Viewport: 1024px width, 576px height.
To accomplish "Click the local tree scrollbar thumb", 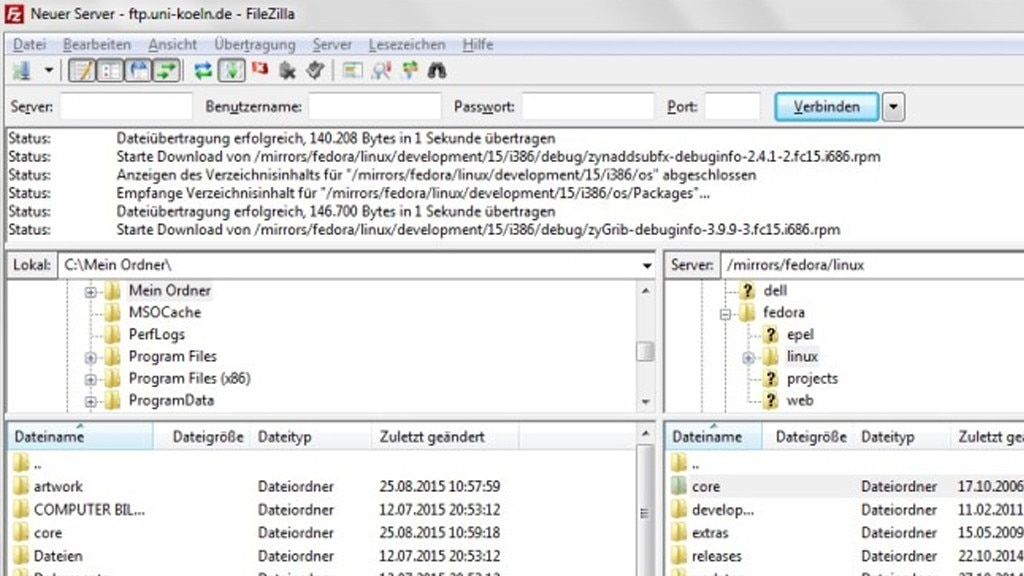I will (645, 351).
